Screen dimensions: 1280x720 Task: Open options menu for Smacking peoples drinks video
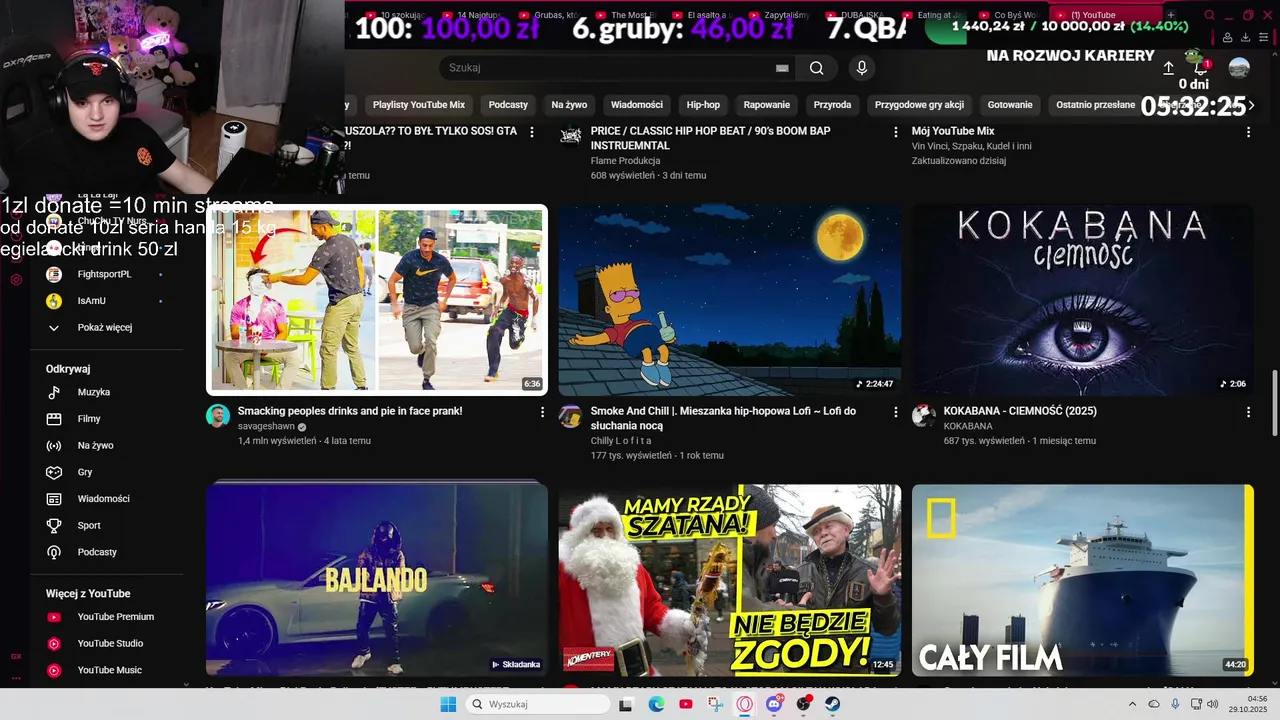tap(543, 412)
